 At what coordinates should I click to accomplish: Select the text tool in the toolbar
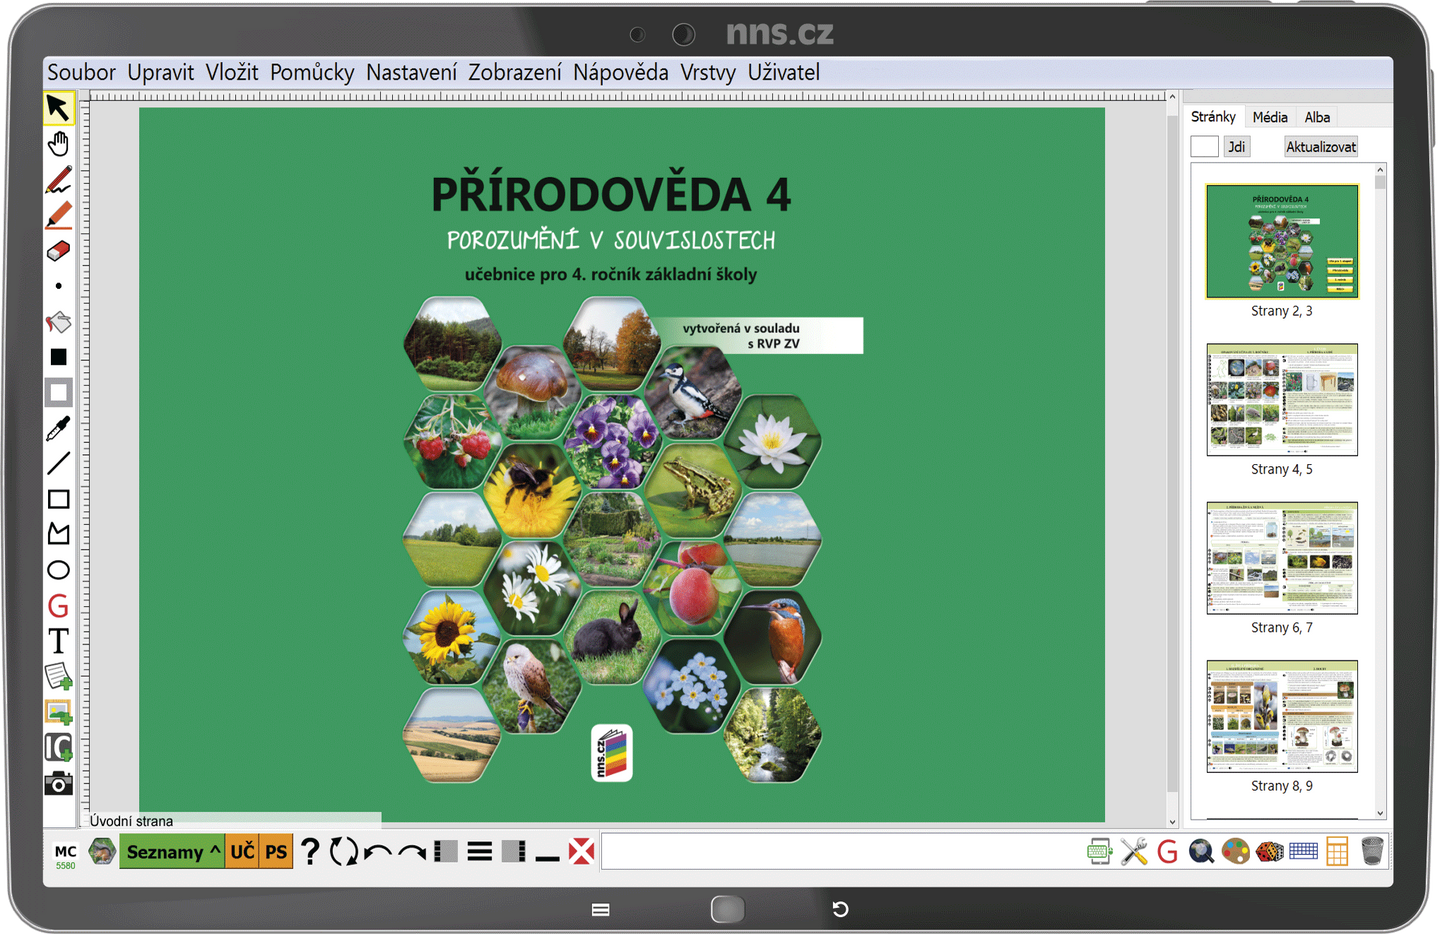58,641
